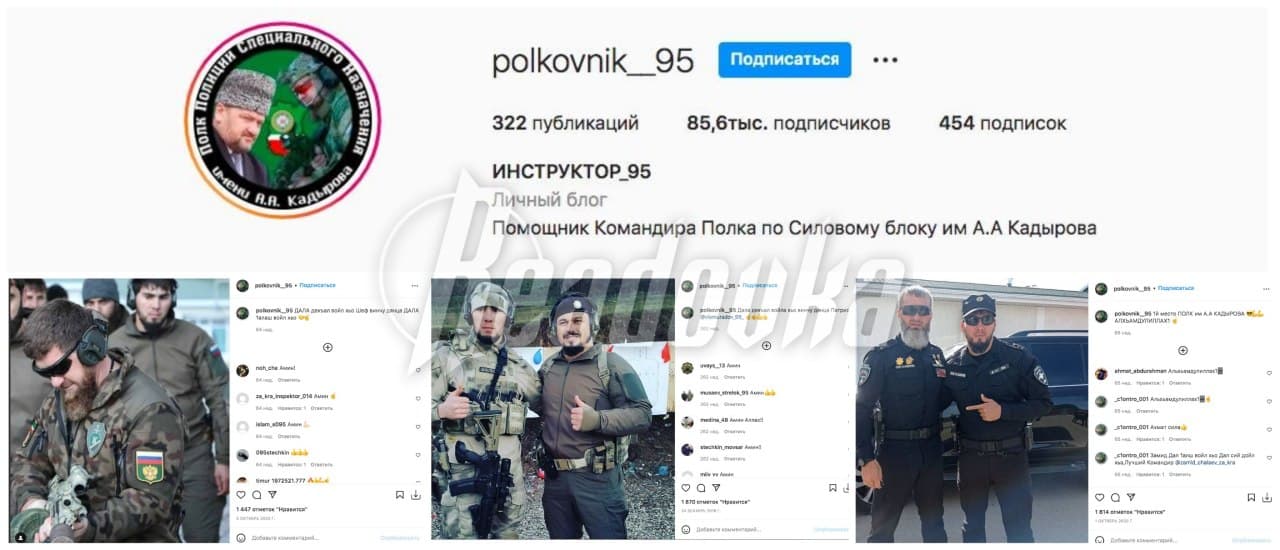Viewport: 1280px width, 550px height.
Task: Open comments via the first post's bubble icon
Action: coord(257,494)
